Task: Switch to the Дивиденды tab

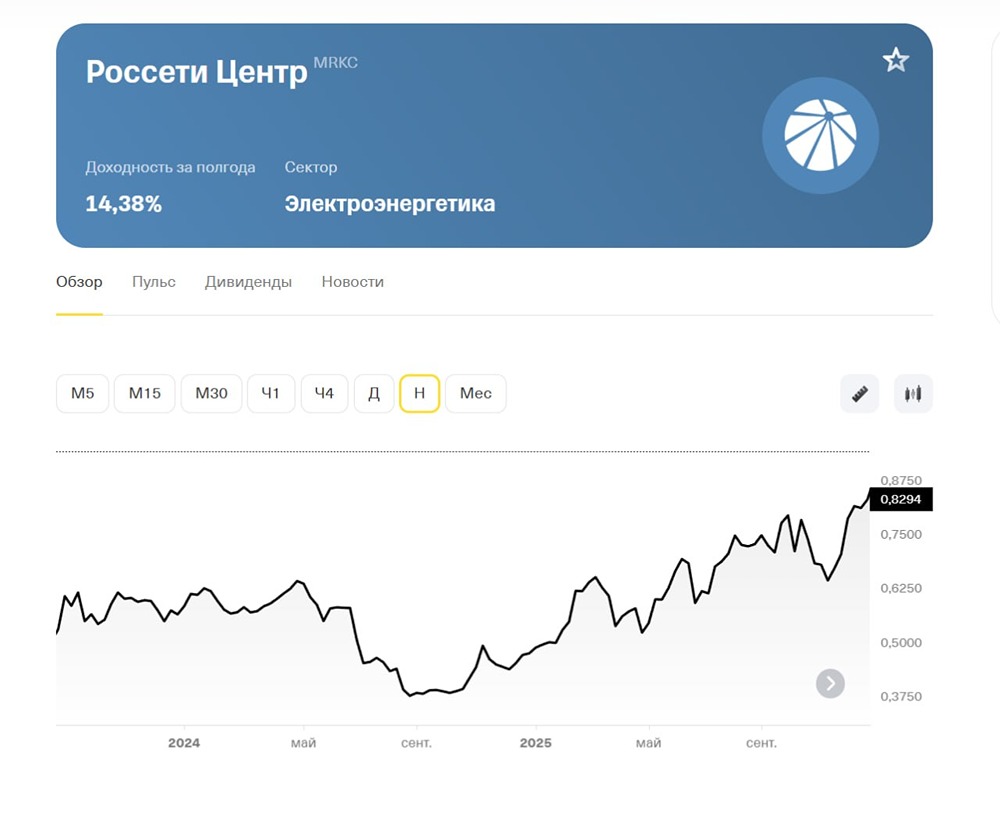Action: (247, 282)
